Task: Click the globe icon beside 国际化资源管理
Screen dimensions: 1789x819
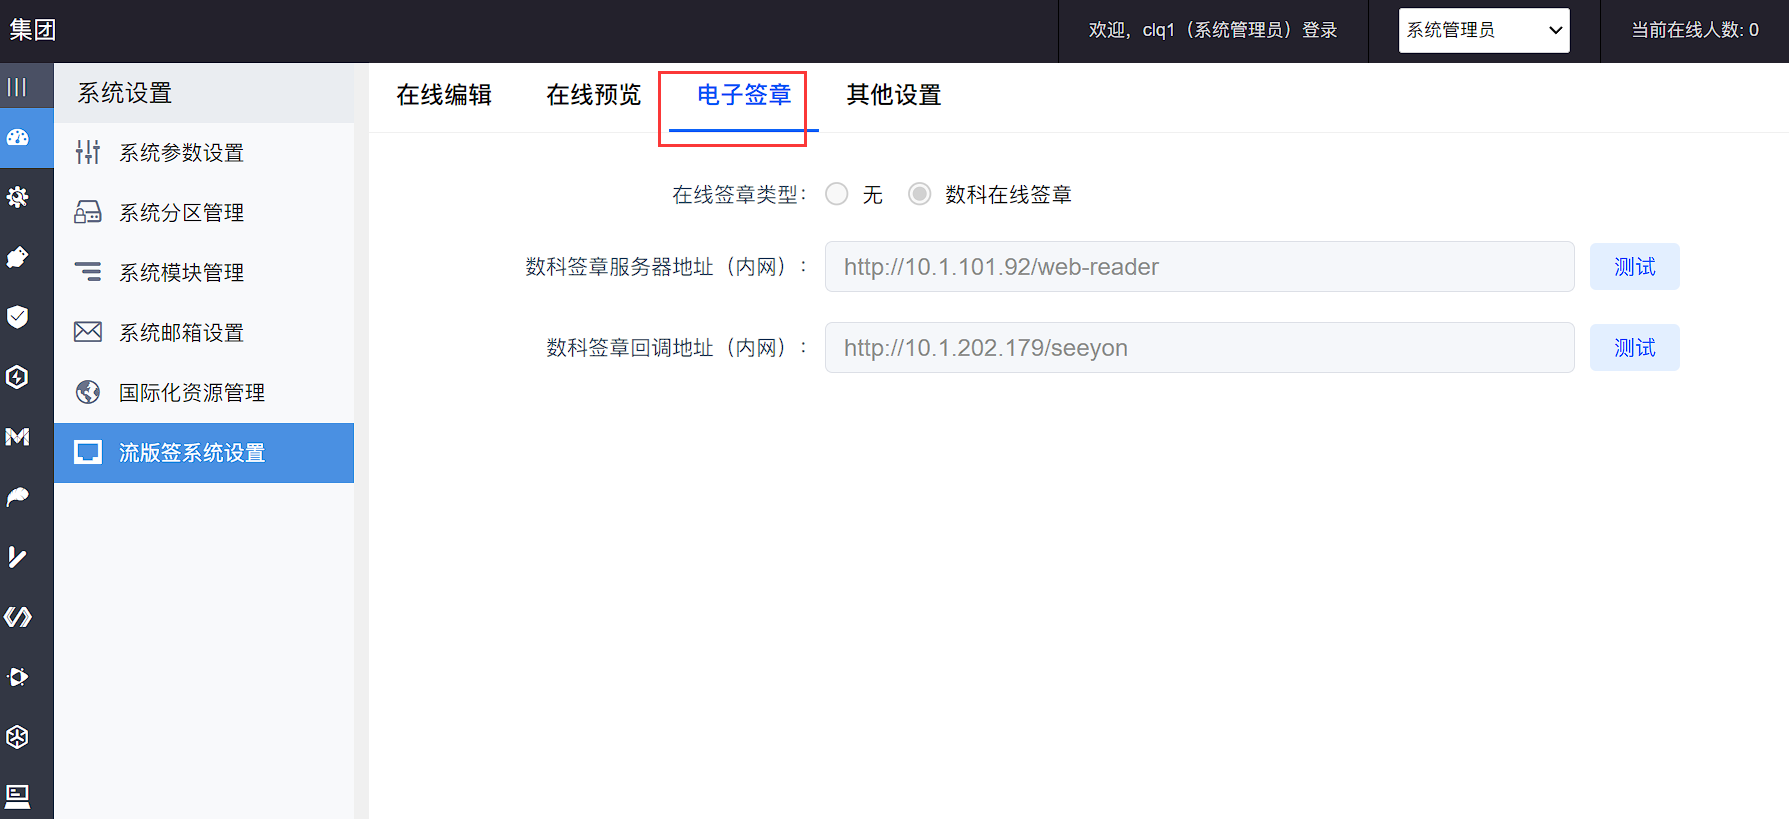Action: point(88,392)
